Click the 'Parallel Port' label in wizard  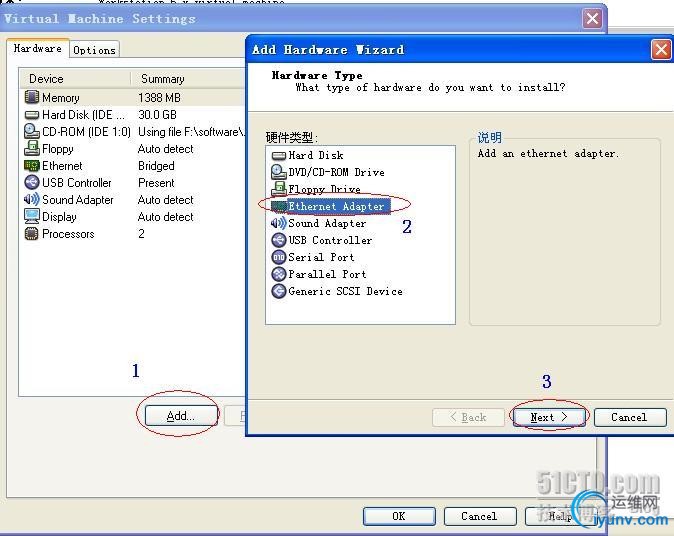pyautogui.click(x=327, y=274)
